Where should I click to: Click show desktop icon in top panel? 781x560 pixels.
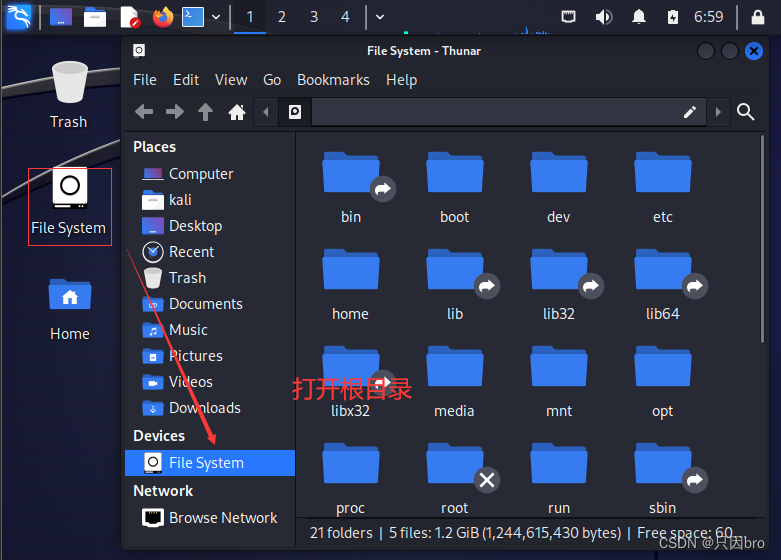pos(61,17)
